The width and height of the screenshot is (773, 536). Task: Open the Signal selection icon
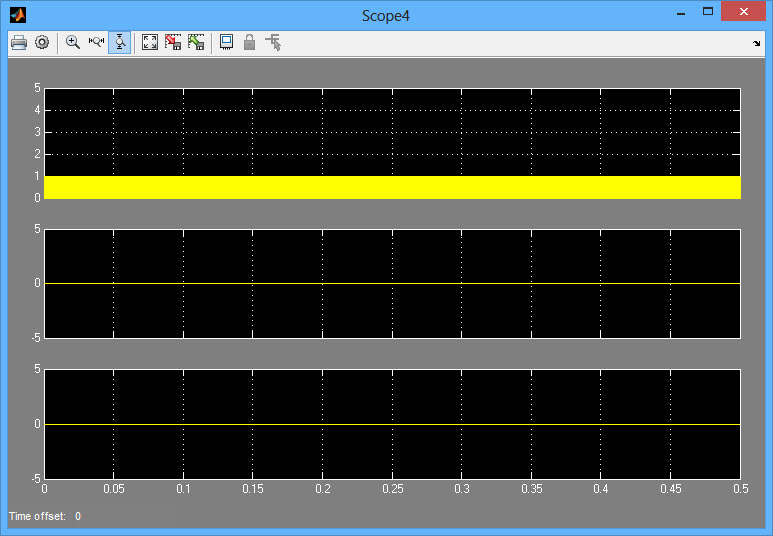273,42
